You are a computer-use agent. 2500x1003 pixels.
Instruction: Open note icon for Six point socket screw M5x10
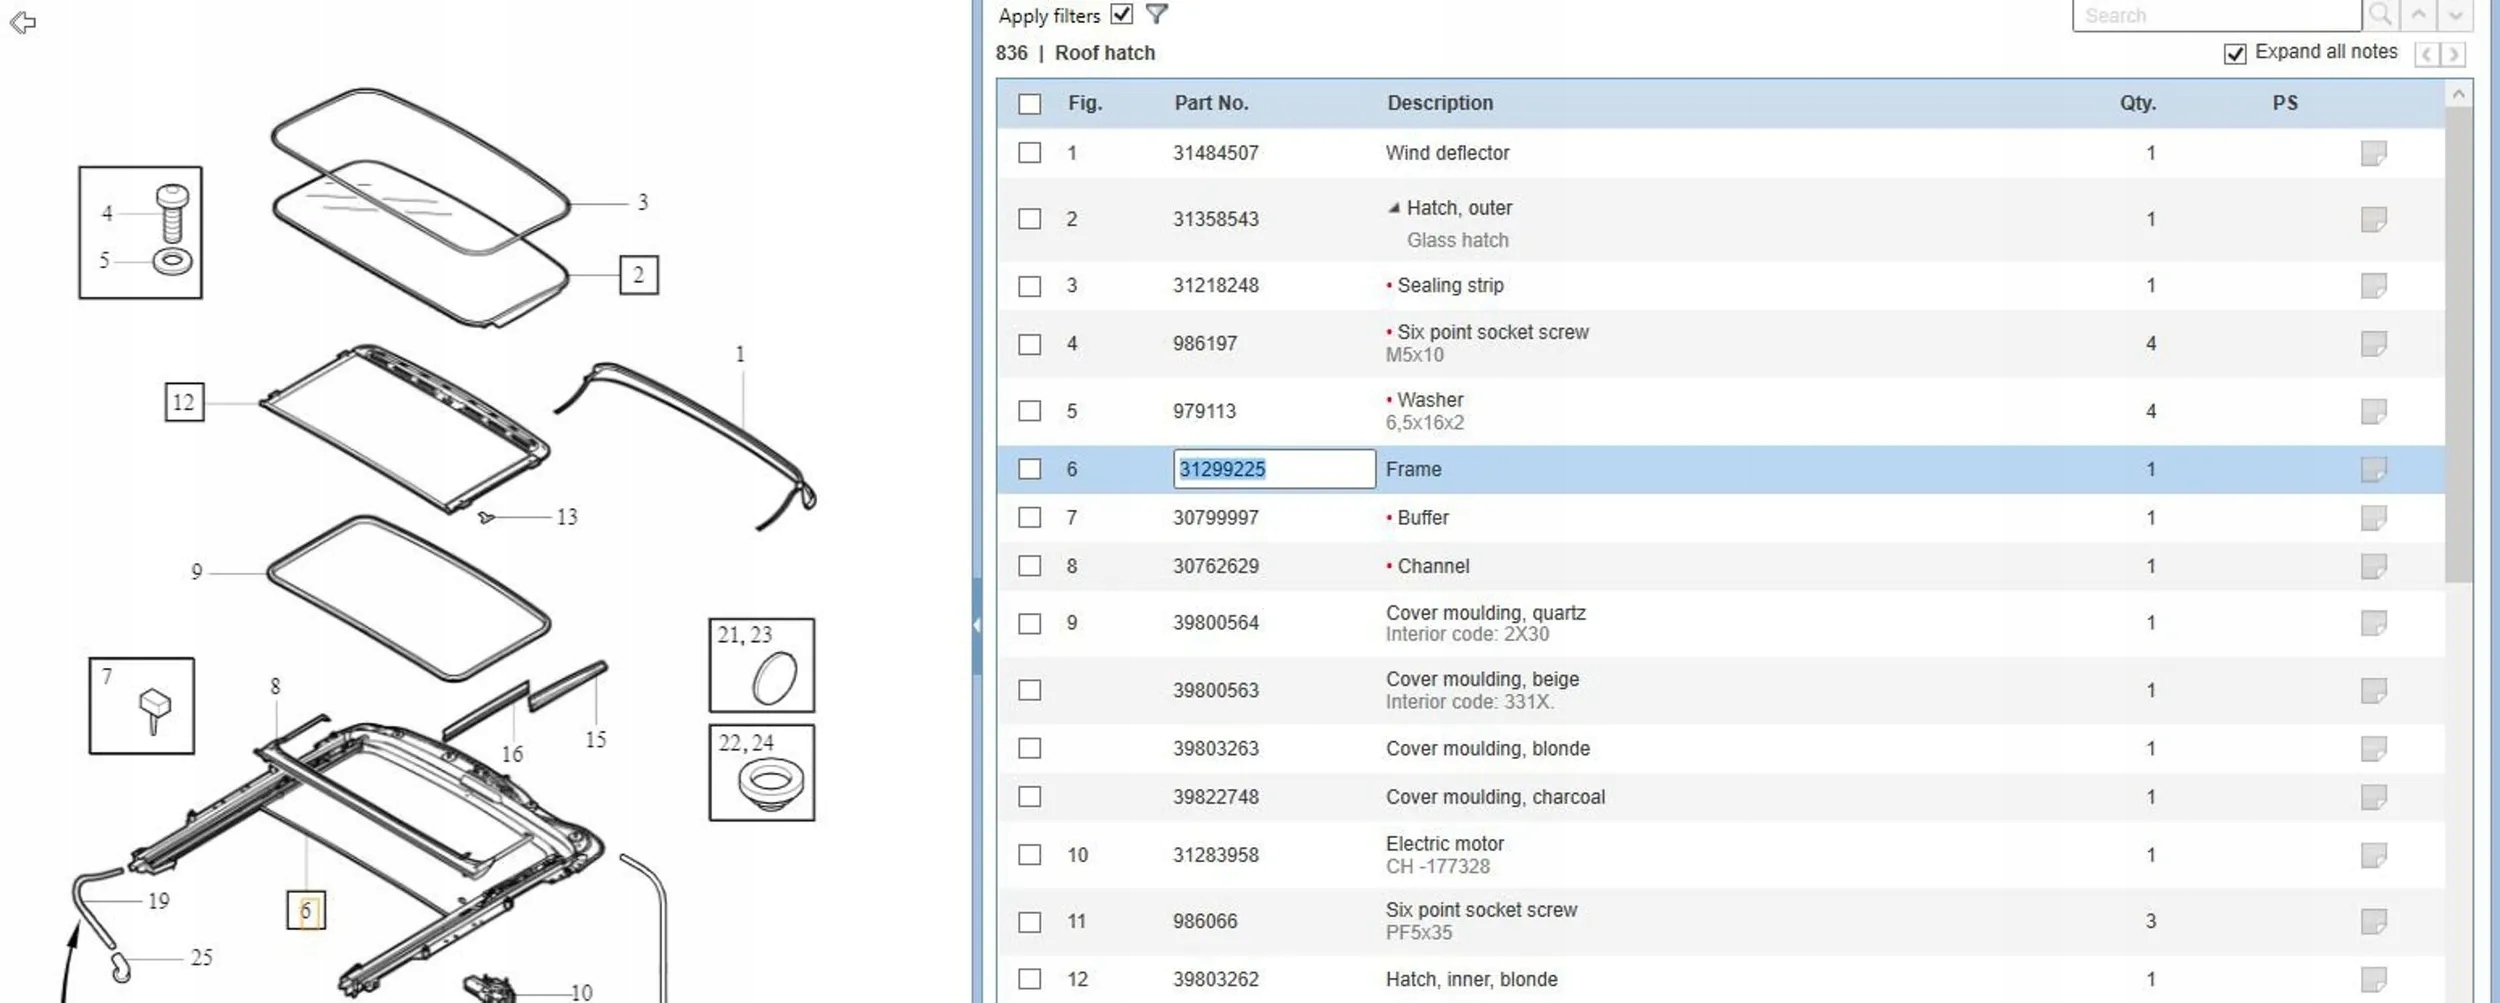click(x=2374, y=344)
